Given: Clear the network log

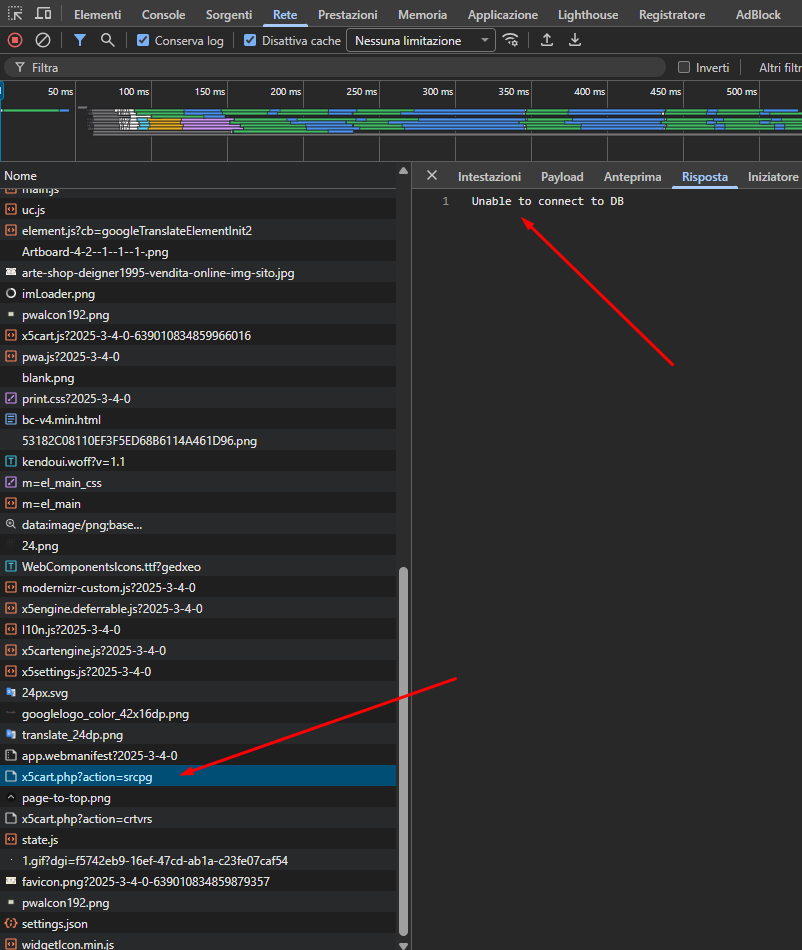Looking at the screenshot, I should click(x=43, y=41).
